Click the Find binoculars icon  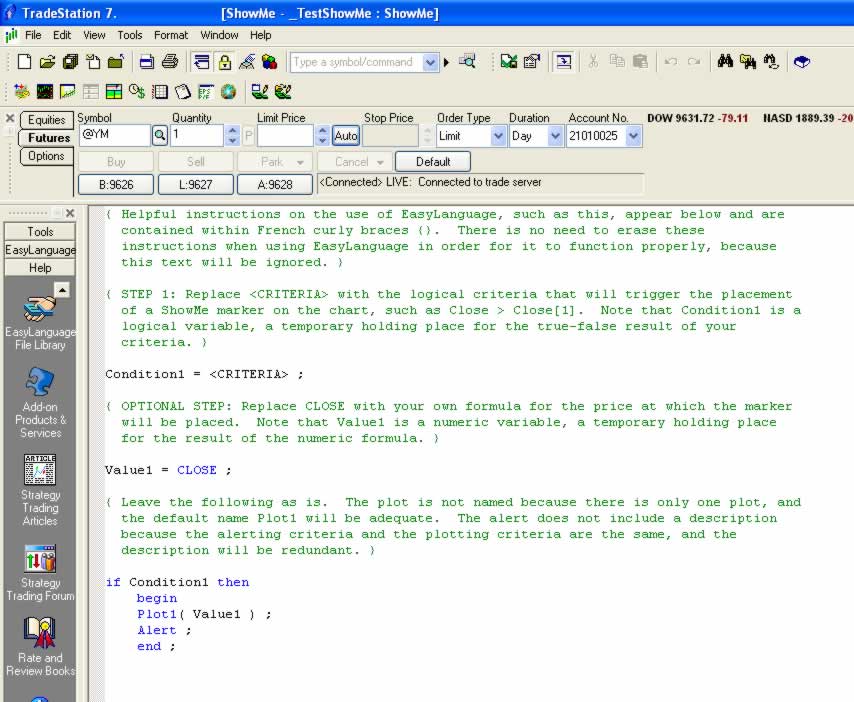[725, 62]
